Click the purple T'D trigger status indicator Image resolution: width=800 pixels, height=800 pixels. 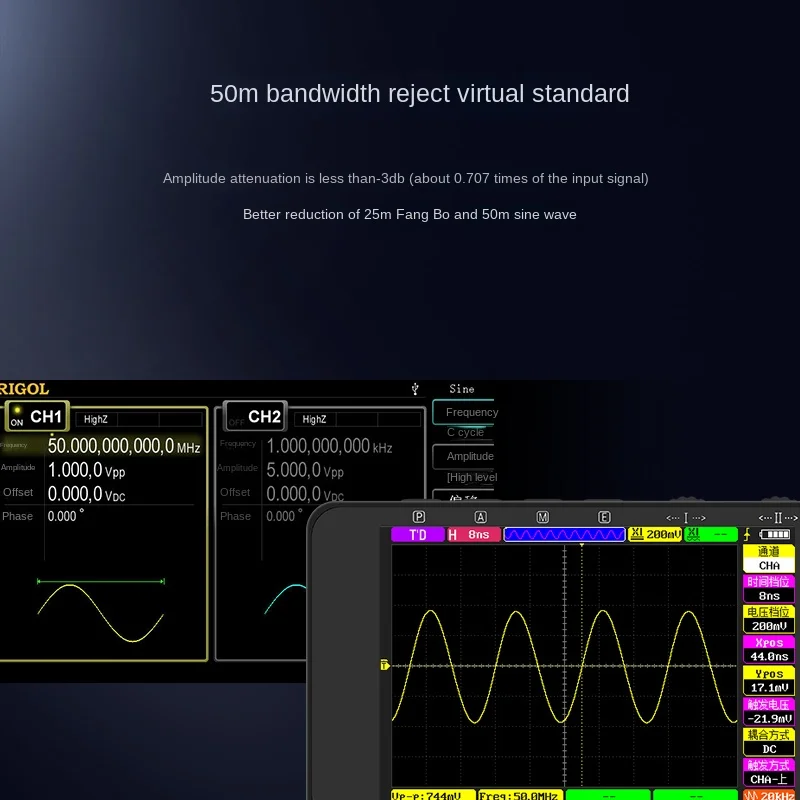click(418, 534)
